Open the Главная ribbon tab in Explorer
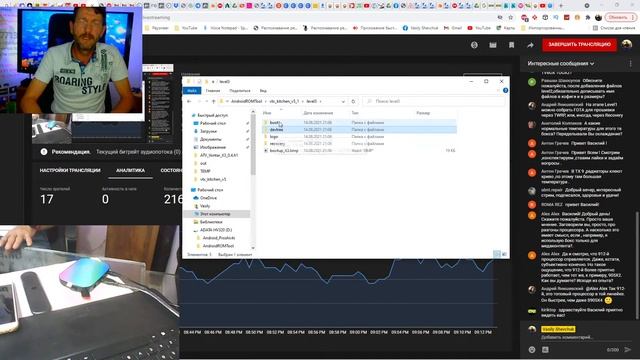This screenshot has width=640, height=360. pos(213,91)
